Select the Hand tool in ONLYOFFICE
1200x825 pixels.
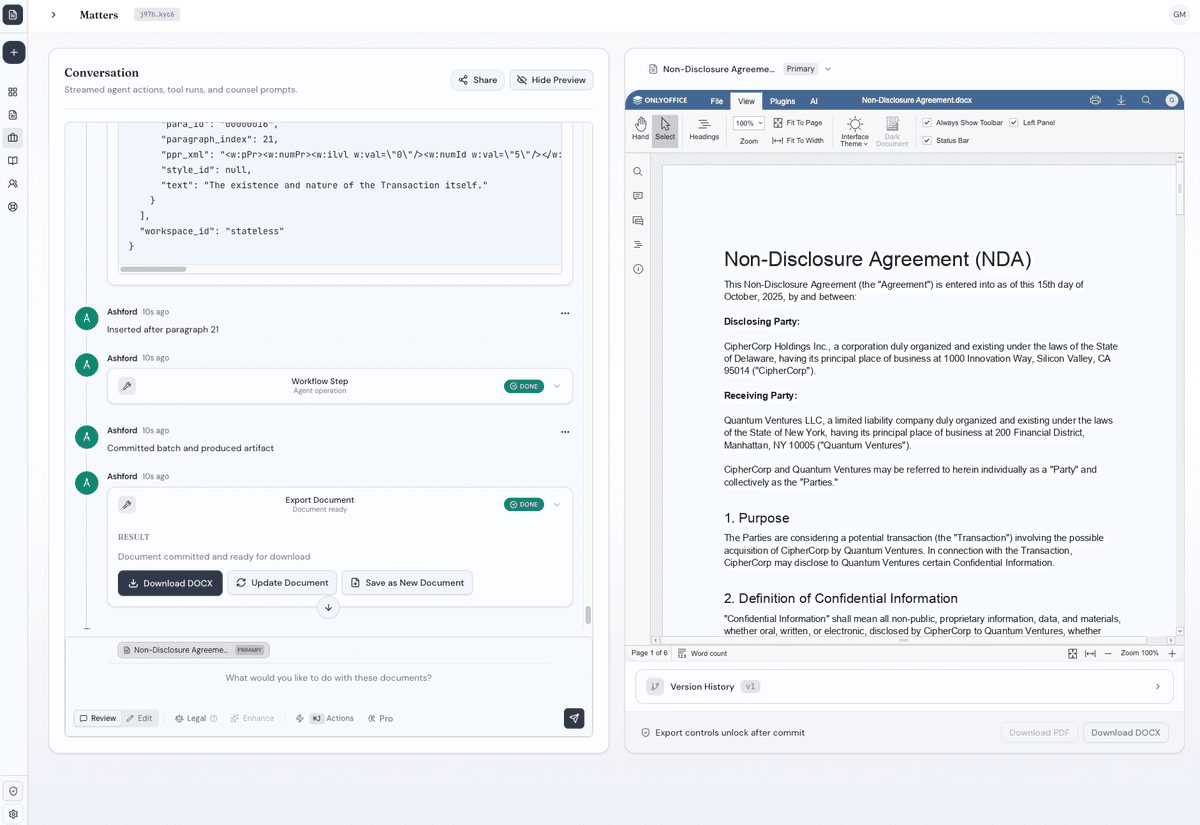[640, 127]
